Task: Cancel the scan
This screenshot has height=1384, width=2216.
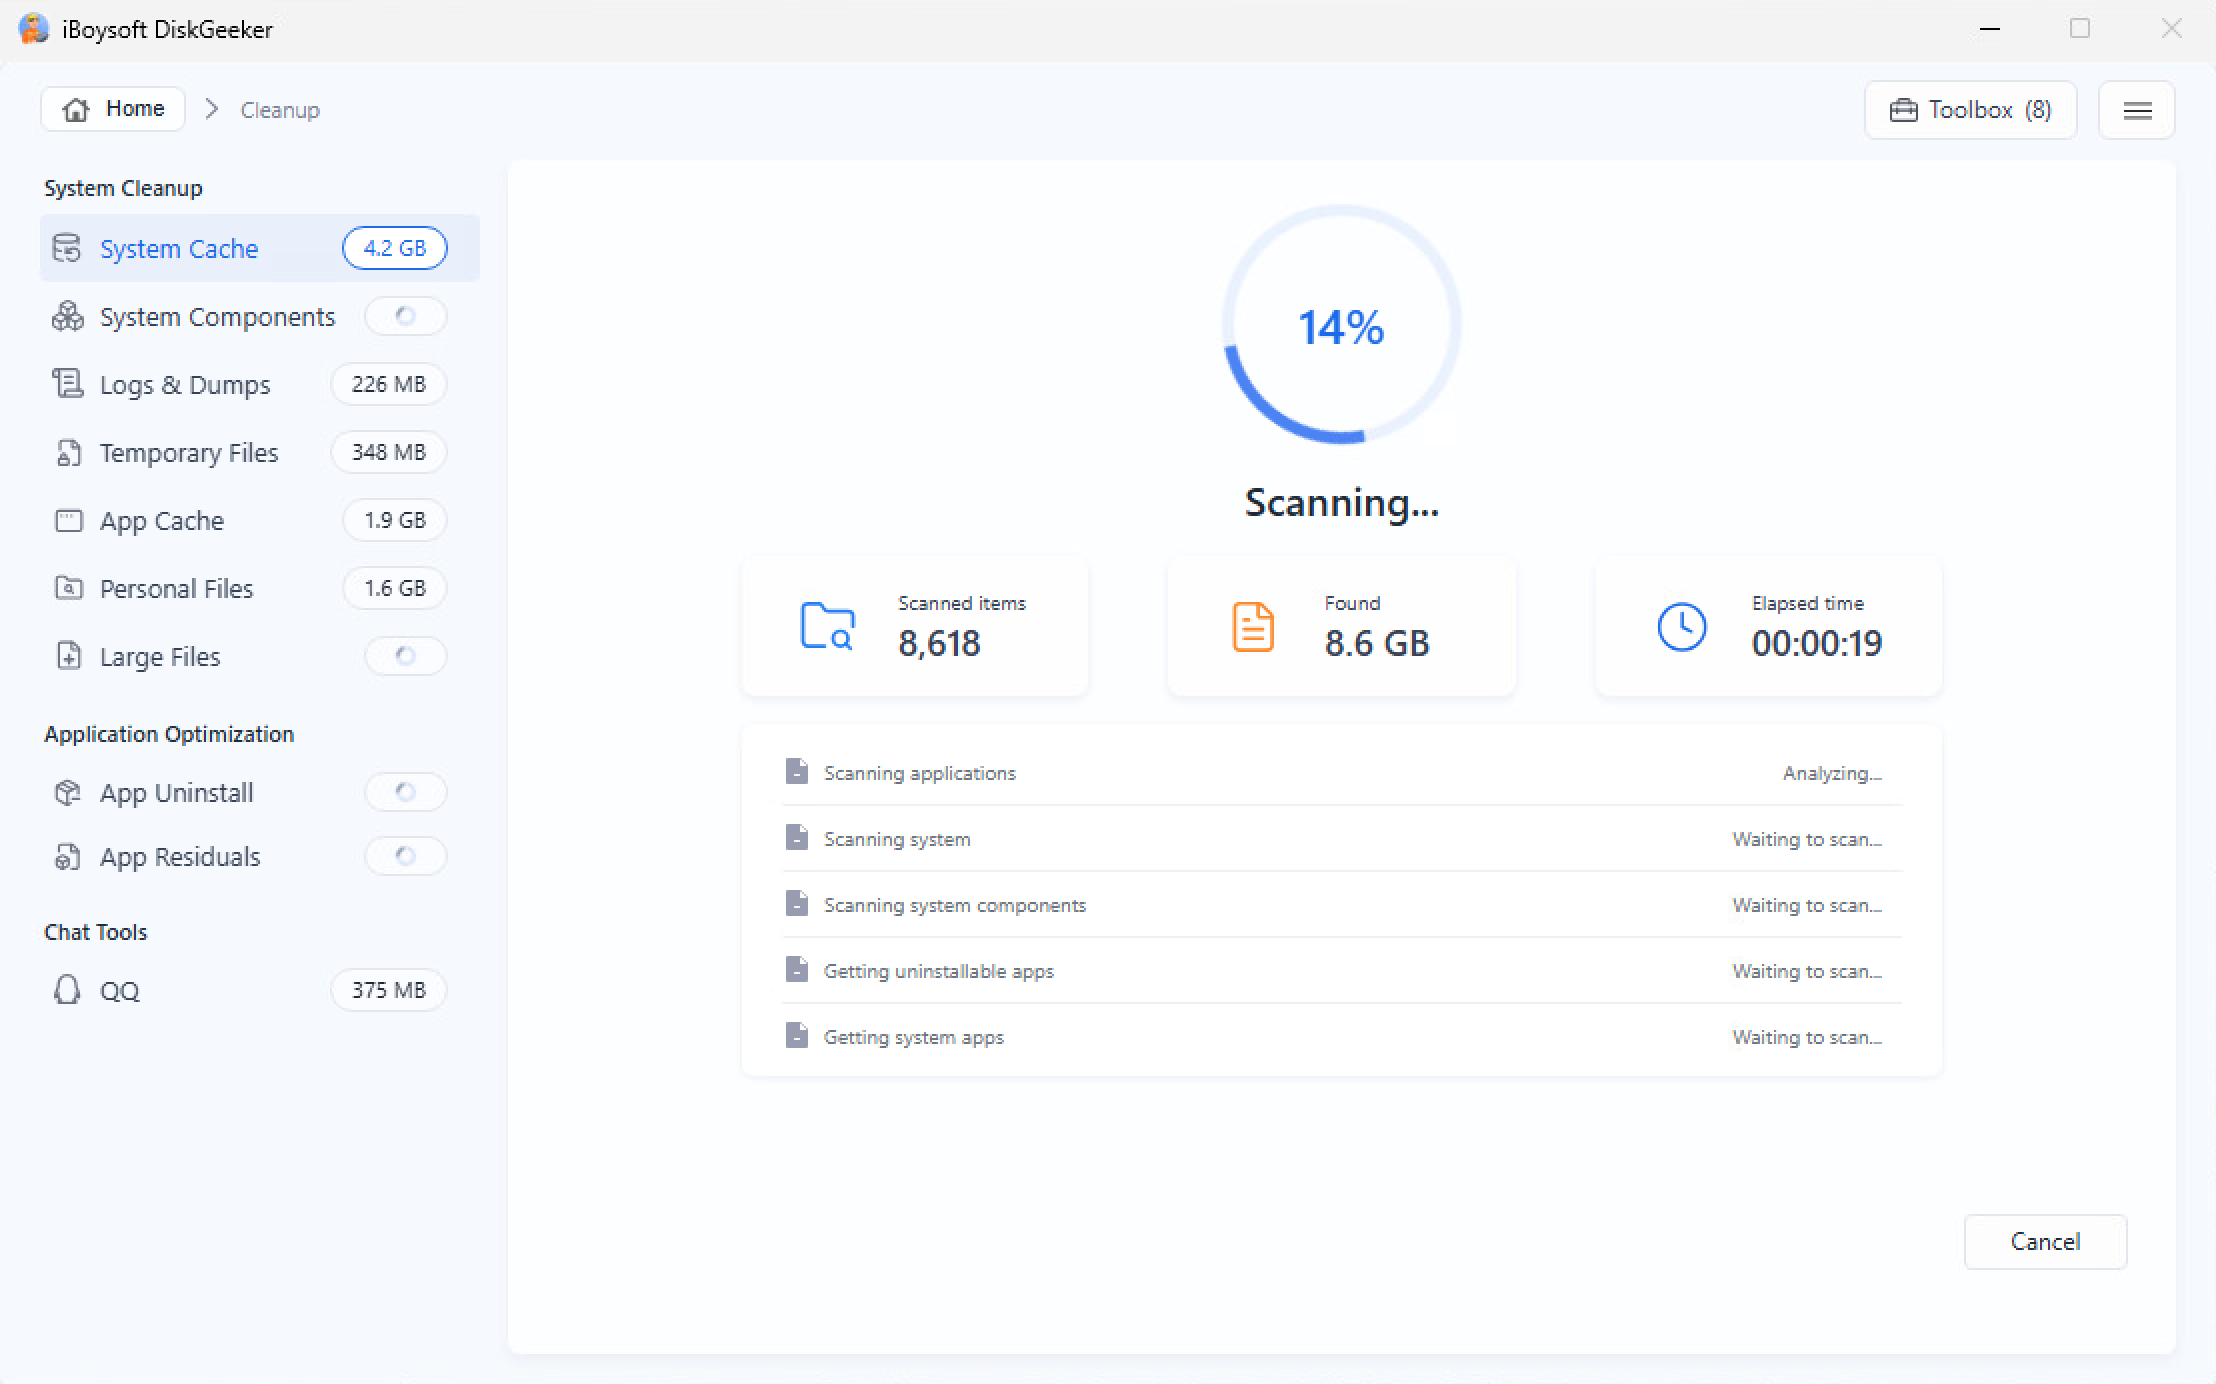Action: pos(2045,1241)
